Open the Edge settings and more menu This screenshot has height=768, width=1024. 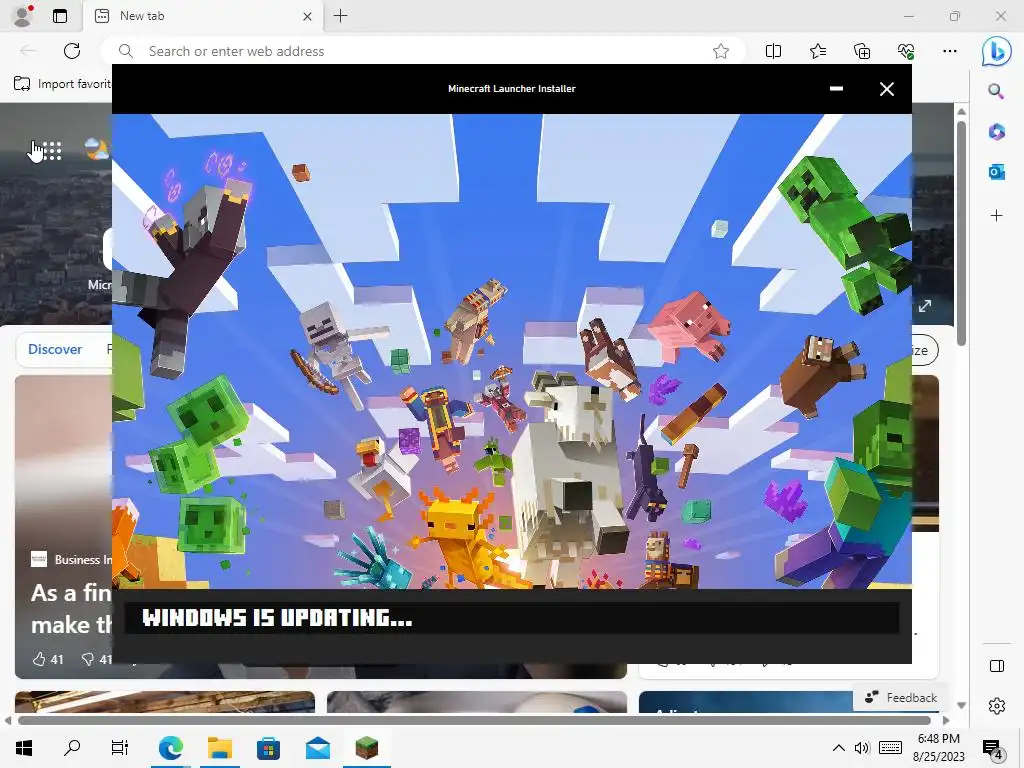[950, 51]
